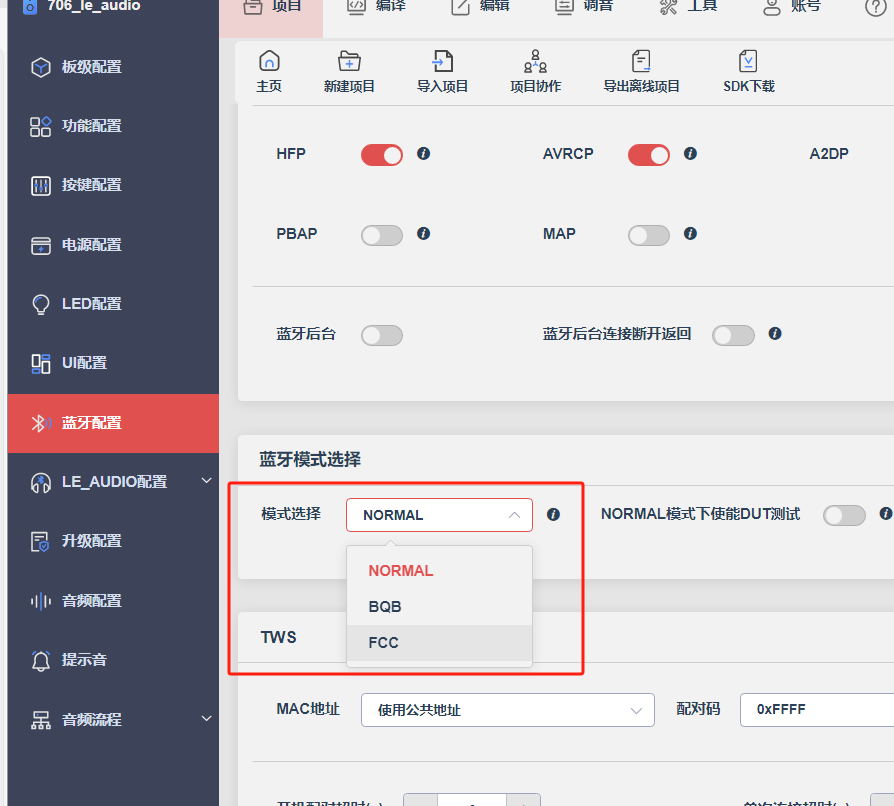This screenshot has width=894, height=806.
Task: Click the 主页 home icon
Action: point(269,60)
